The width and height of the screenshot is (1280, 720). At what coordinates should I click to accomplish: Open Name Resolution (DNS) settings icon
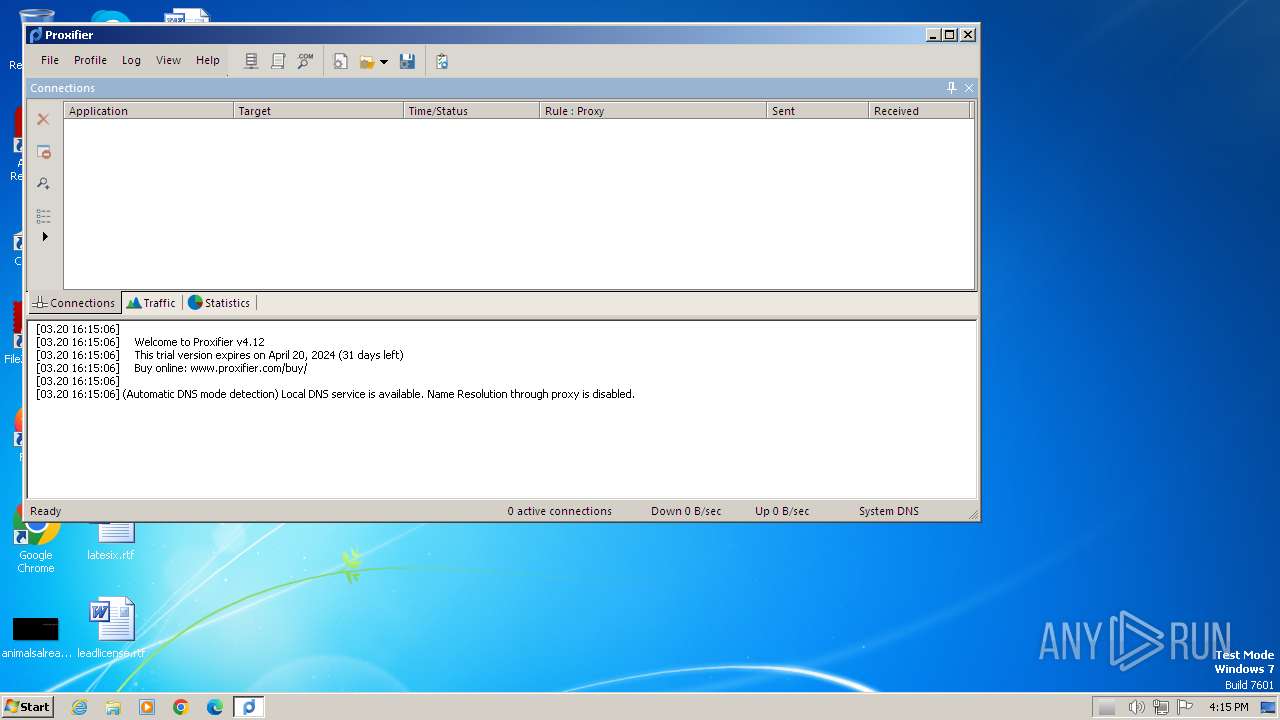(x=305, y=61)
